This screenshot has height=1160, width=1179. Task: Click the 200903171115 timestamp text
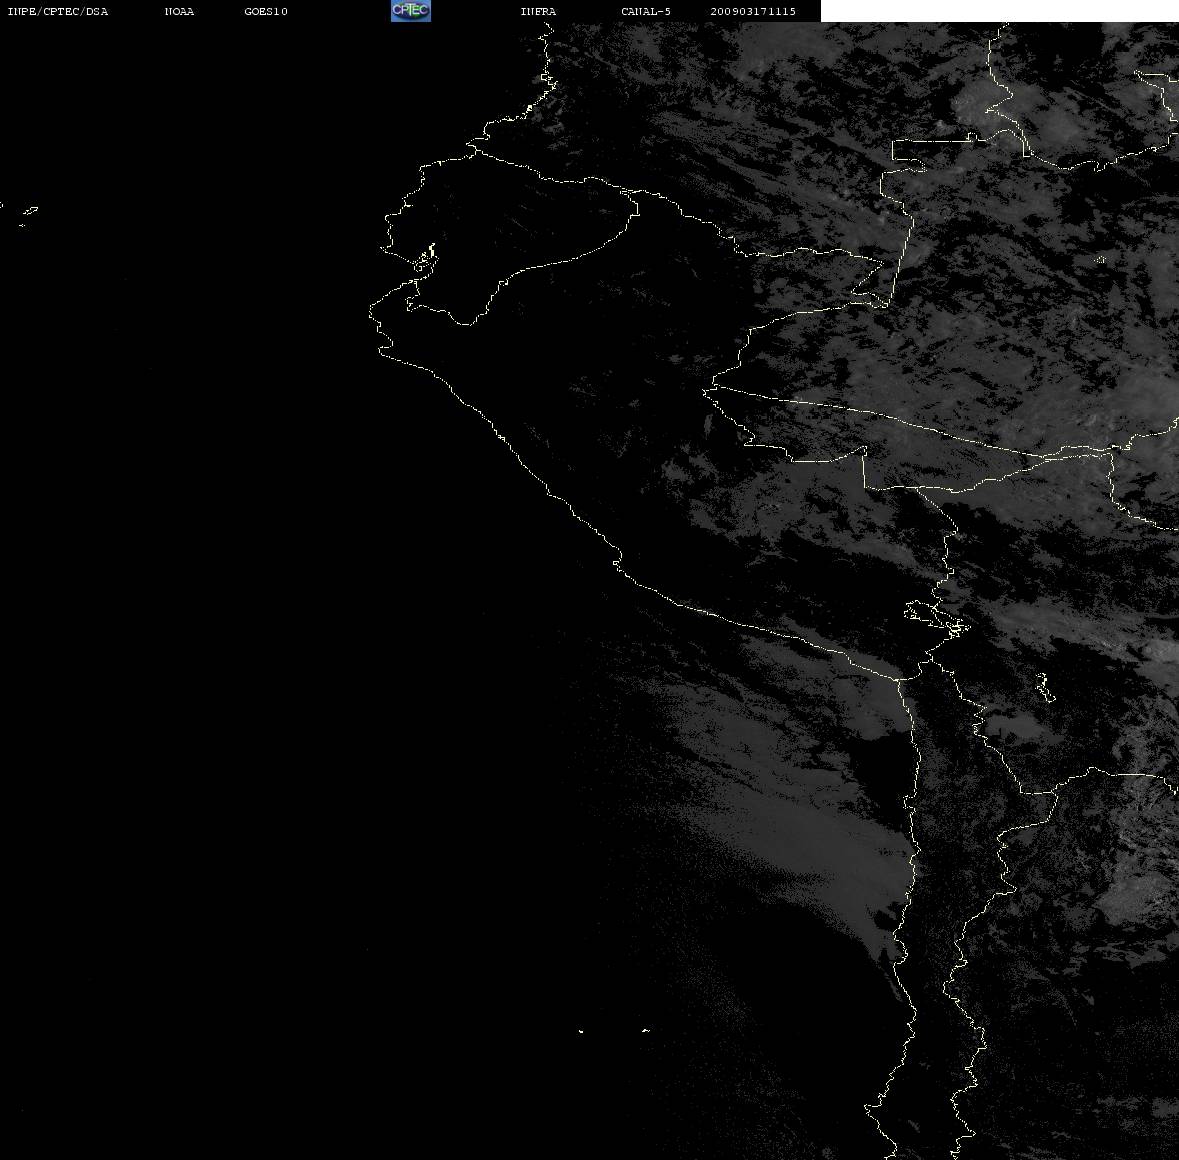753,11
